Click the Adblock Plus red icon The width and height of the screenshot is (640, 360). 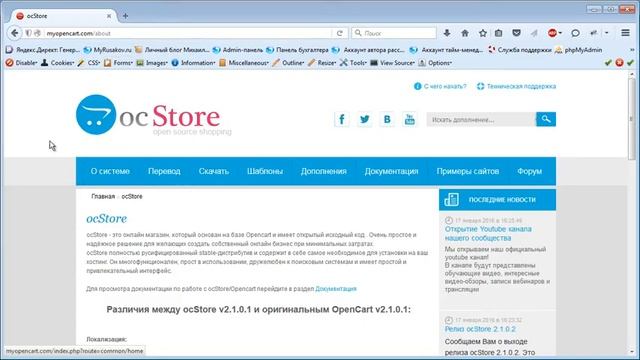(552, 33)
